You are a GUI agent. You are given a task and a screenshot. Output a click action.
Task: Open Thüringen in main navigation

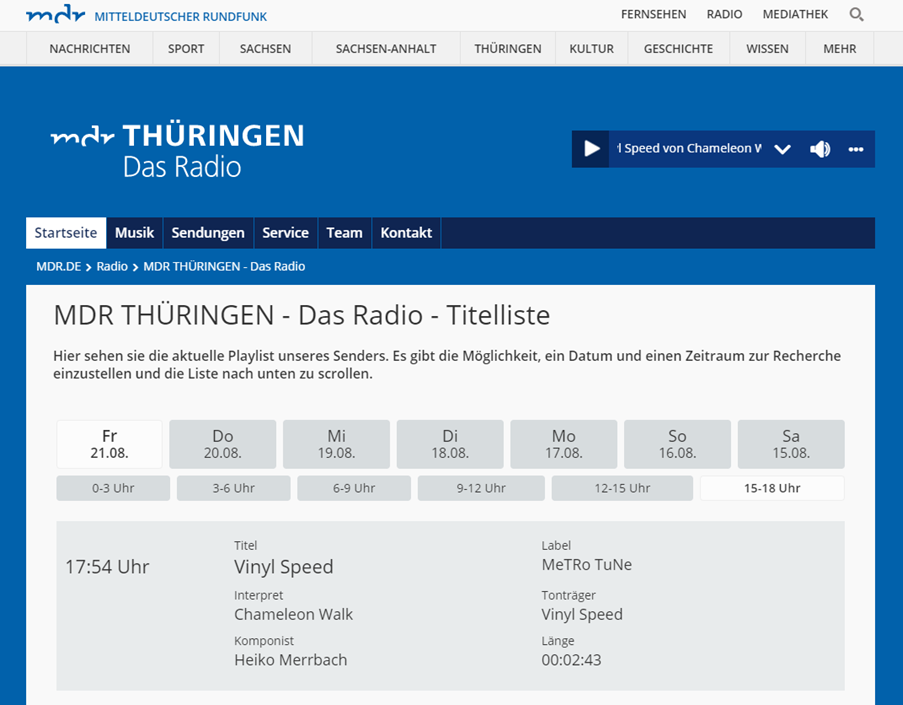point(508,49)
